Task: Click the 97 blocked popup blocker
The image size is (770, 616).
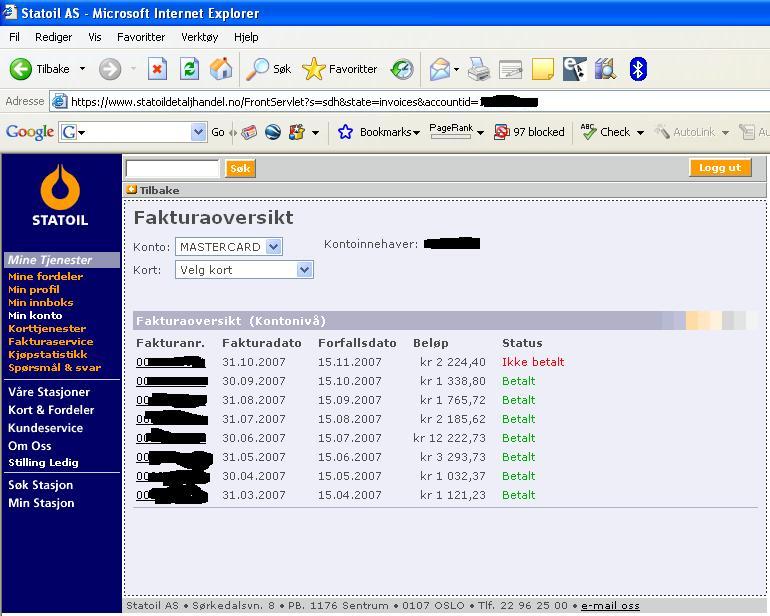Action: click(x=529, y=132)
